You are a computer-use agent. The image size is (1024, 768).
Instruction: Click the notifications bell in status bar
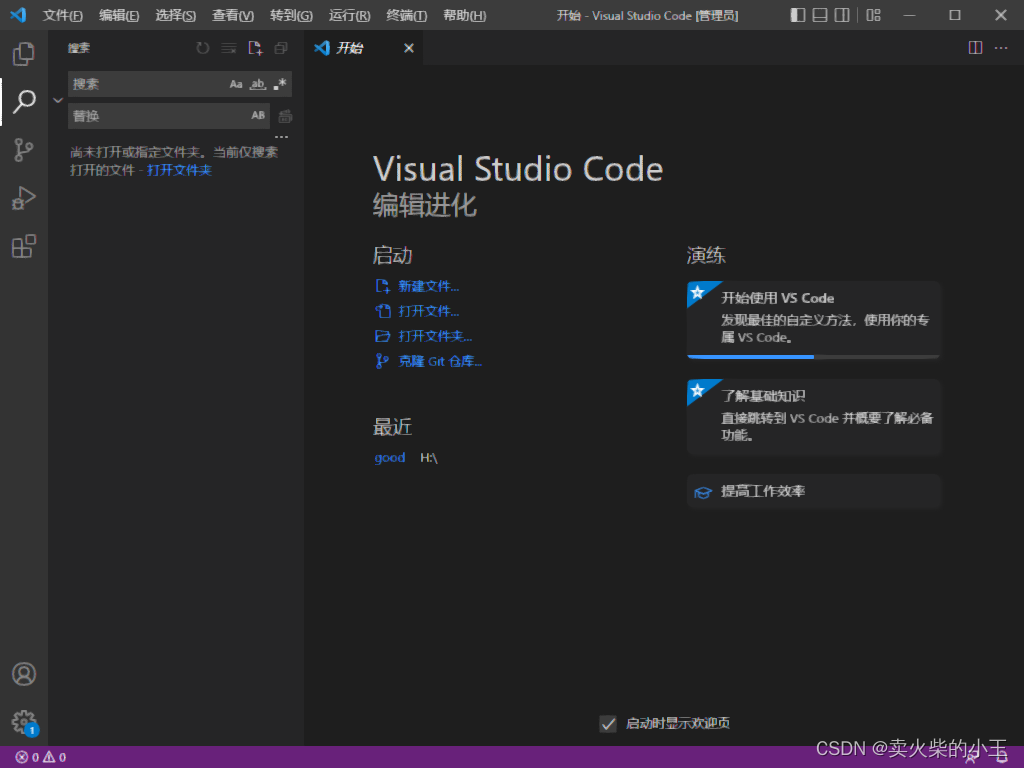[x=1002, y=758]
